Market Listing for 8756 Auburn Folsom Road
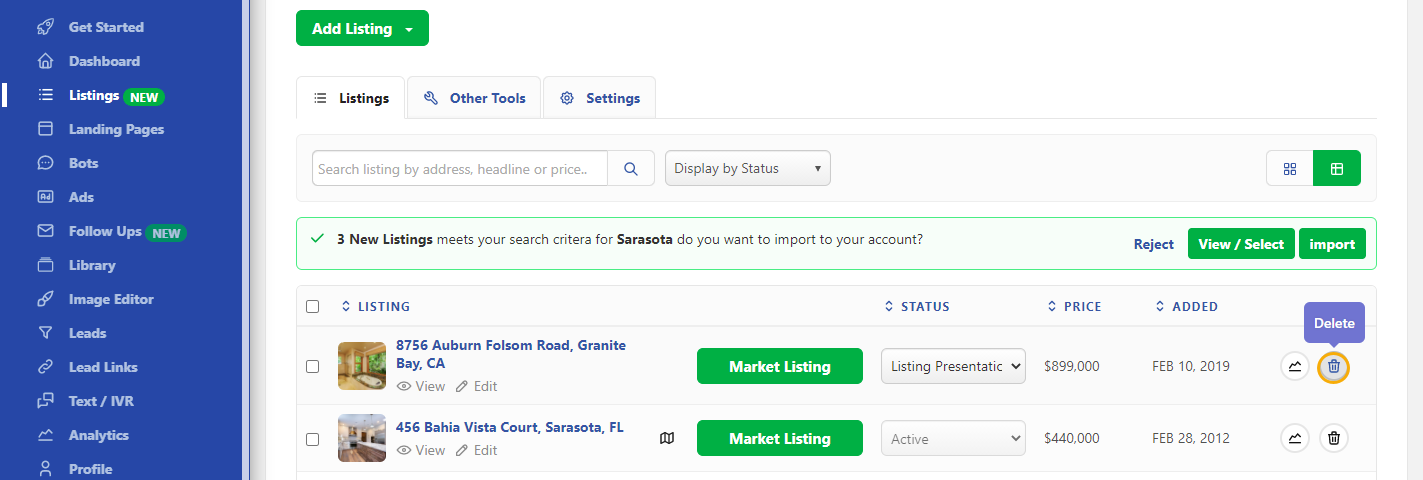 (x=780, y=366)
